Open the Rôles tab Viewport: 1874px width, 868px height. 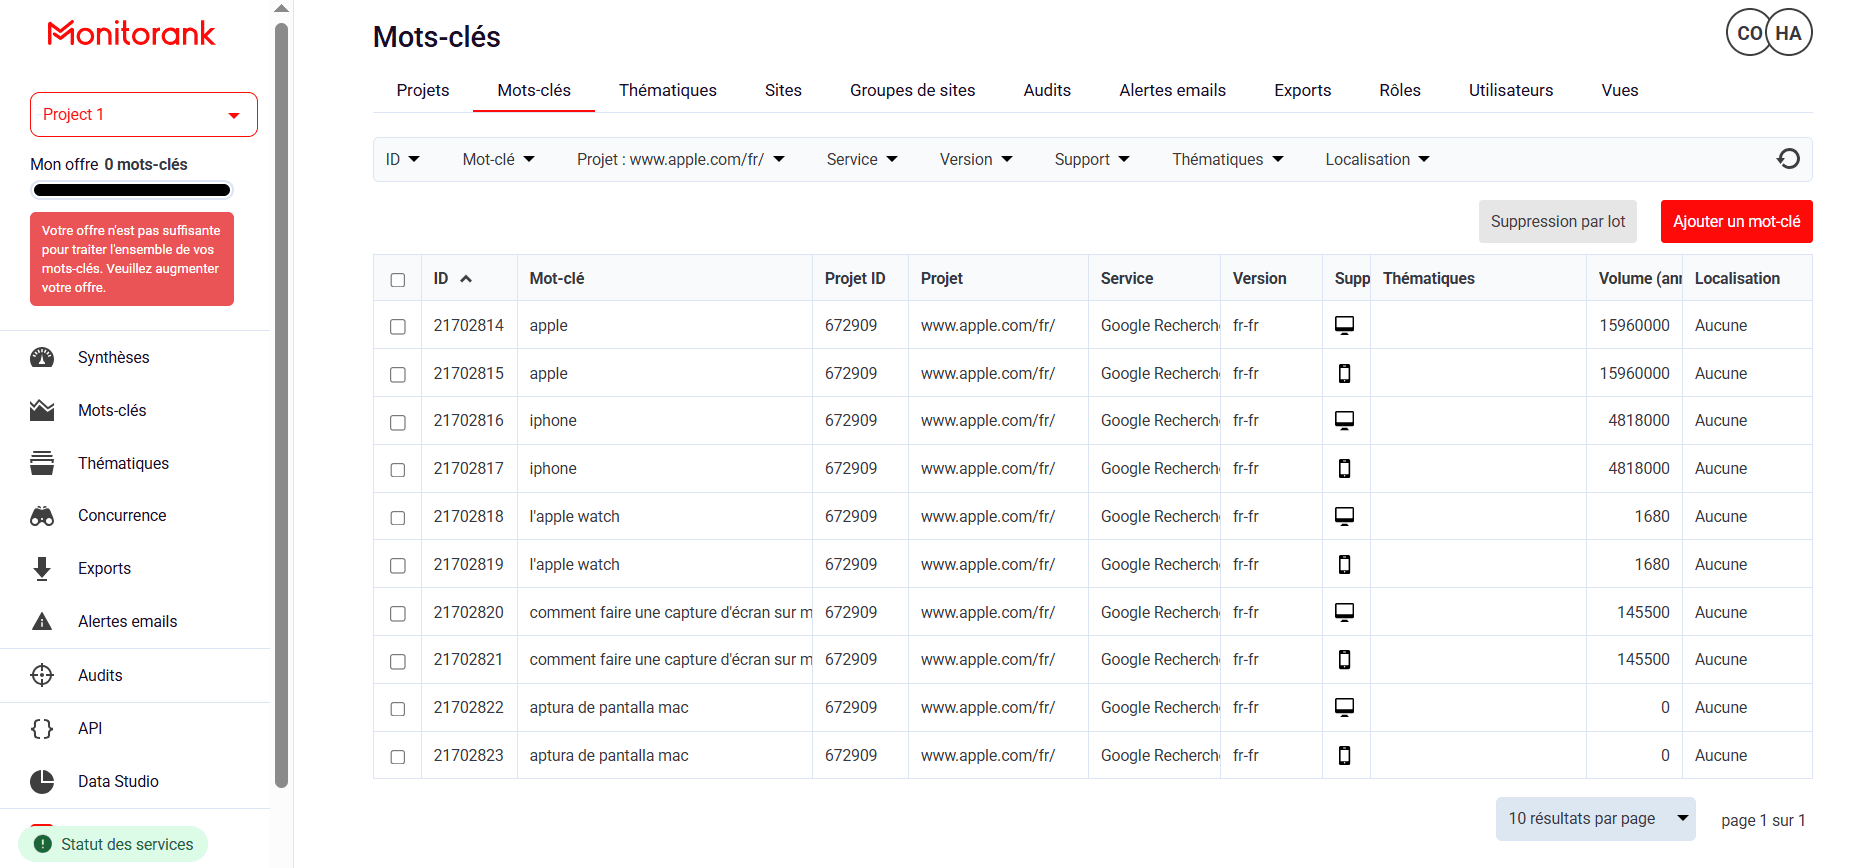(1400, 90)
